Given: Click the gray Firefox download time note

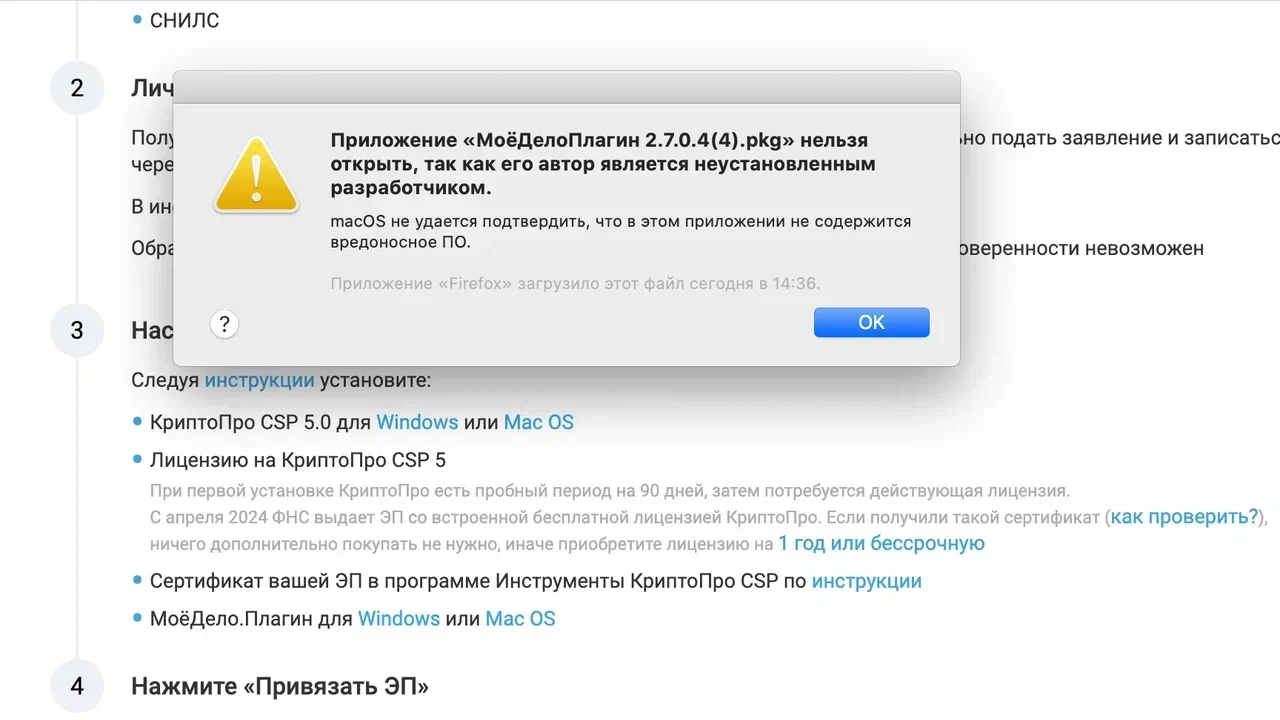Looking at the screenshot, I should click(575, 284).
